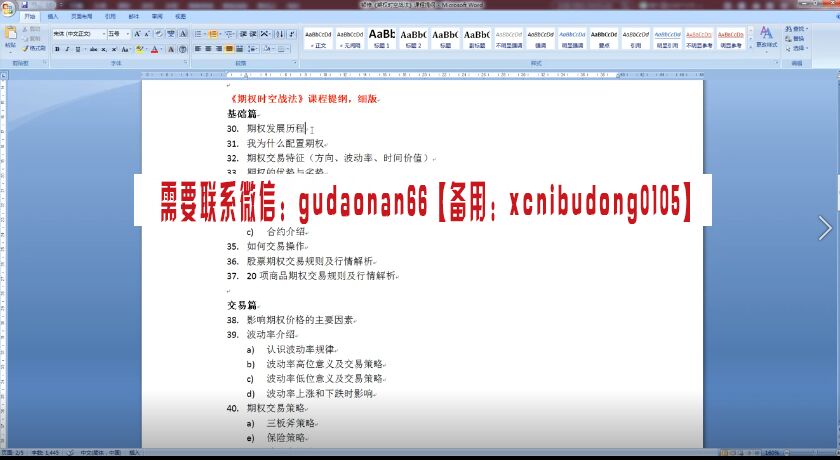Apply character shading with the shaded A icon
840x460 pixels.
[171, 49]
